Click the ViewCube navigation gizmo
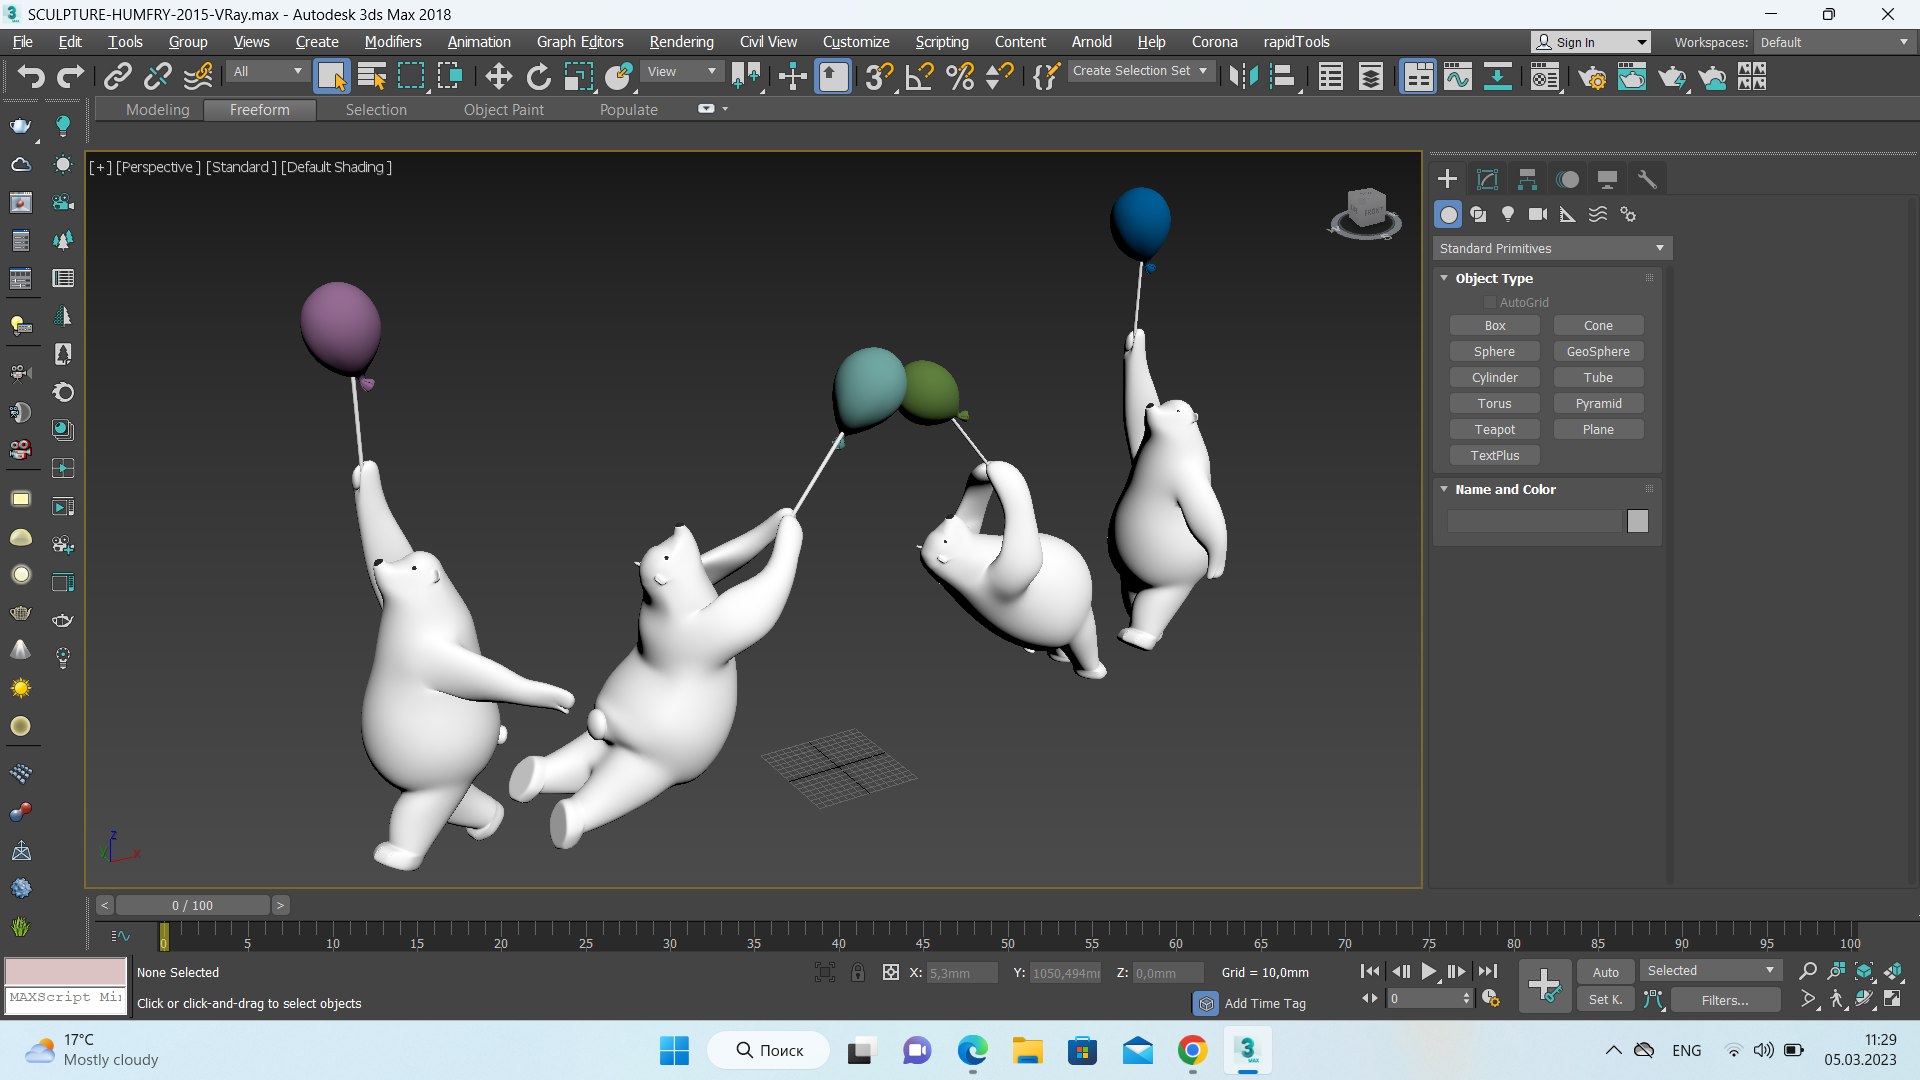Screen dimensions: 1920x1080 [1366, 213]
